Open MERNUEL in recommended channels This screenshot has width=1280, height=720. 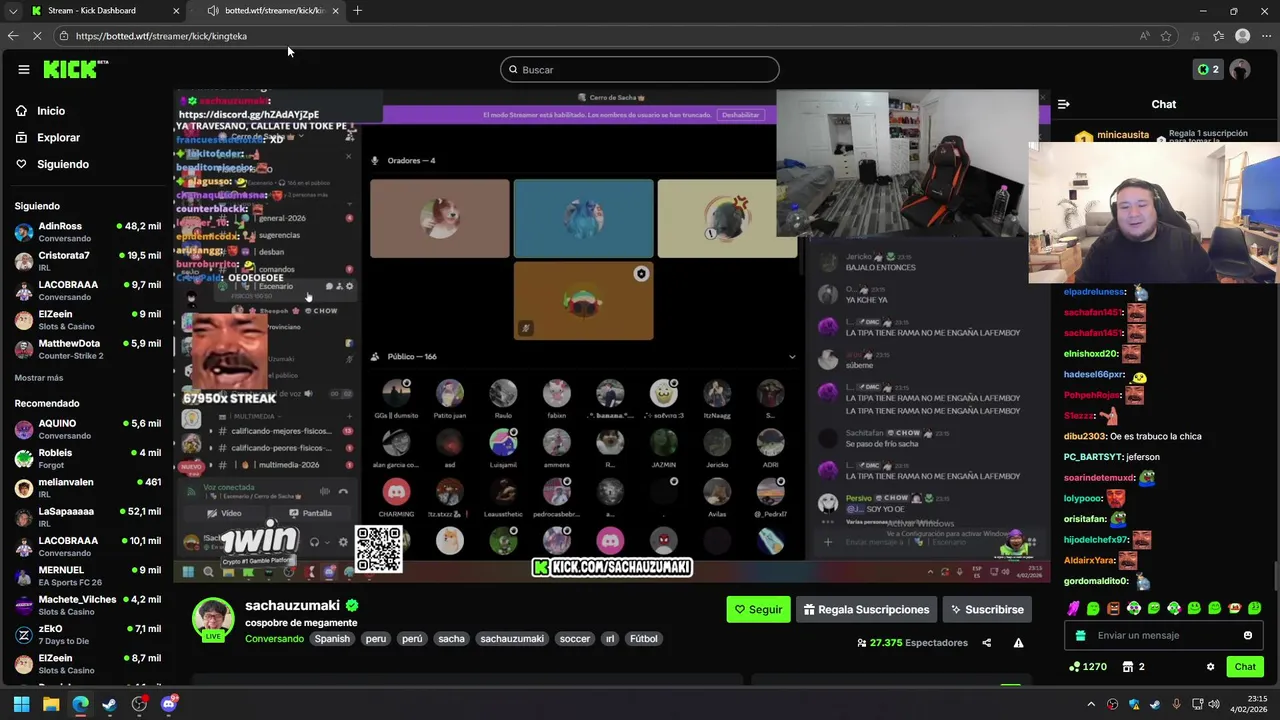pyautogui.click(x=87, y=575)
